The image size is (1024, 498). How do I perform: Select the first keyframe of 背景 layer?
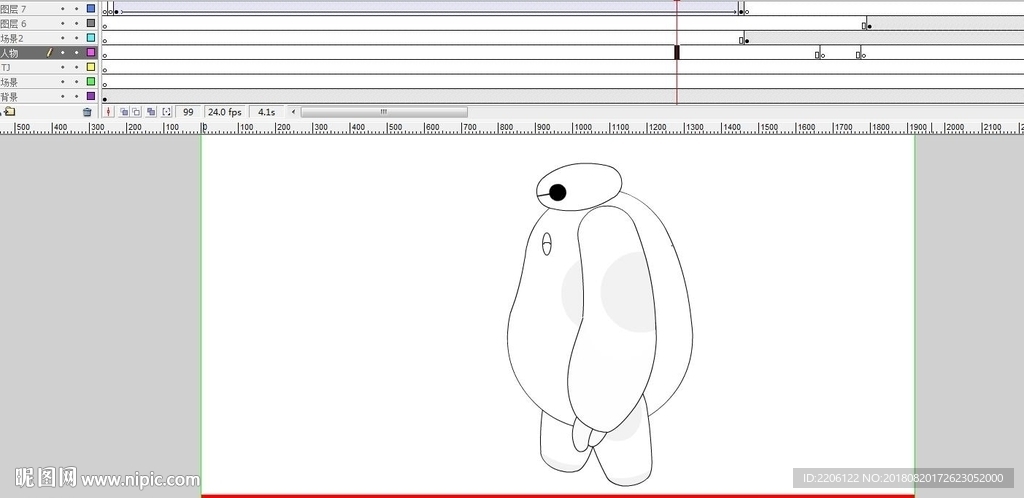coord(104,99)
